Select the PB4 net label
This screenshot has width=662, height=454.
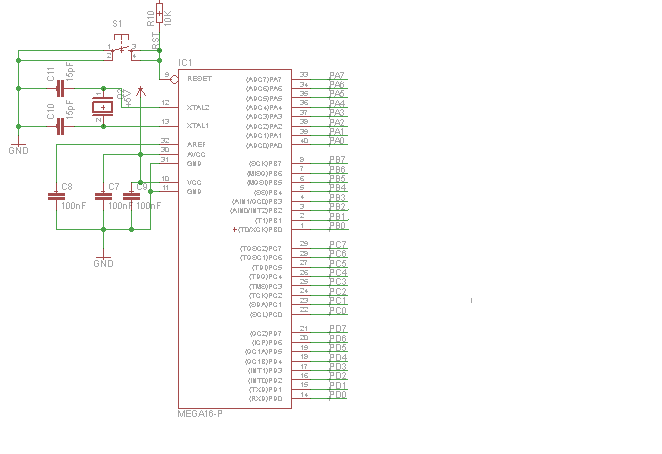click(x=337, y=188)
